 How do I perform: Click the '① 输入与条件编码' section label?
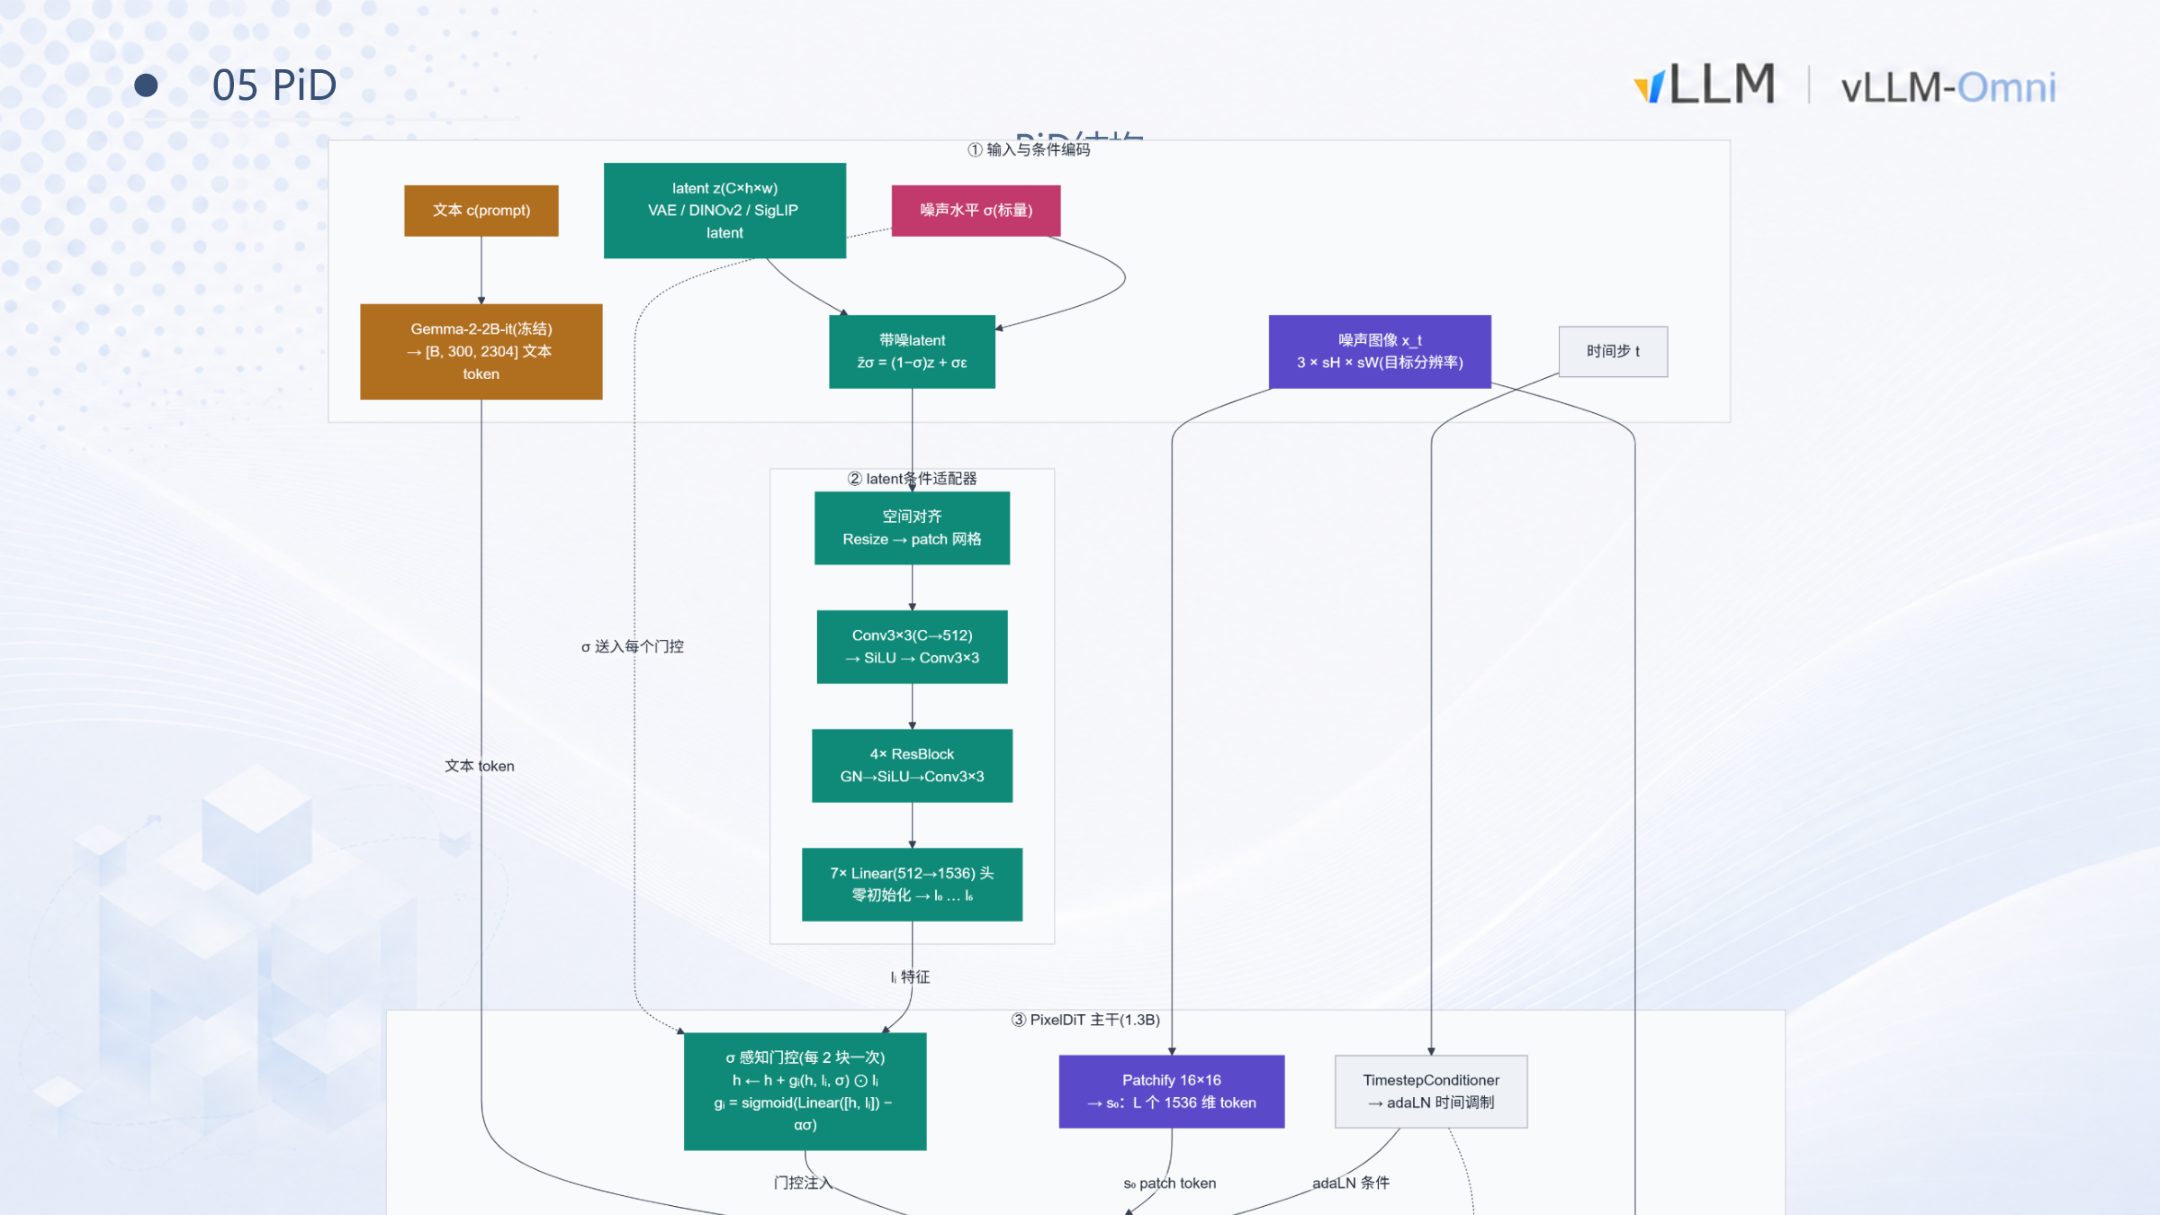click(x=1029, y=149)
